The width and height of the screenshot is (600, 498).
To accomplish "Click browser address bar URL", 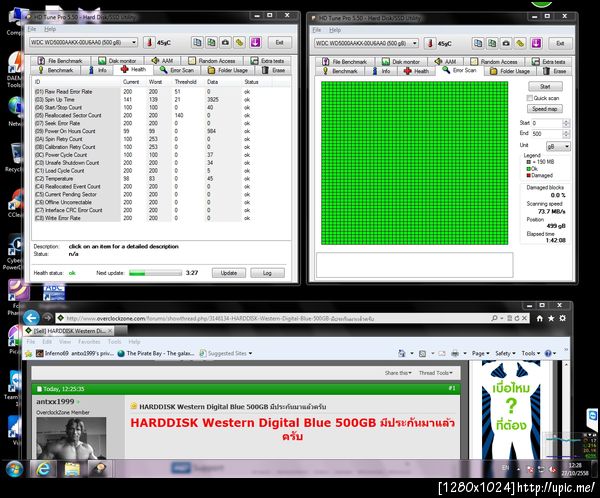I will (220, 318).
